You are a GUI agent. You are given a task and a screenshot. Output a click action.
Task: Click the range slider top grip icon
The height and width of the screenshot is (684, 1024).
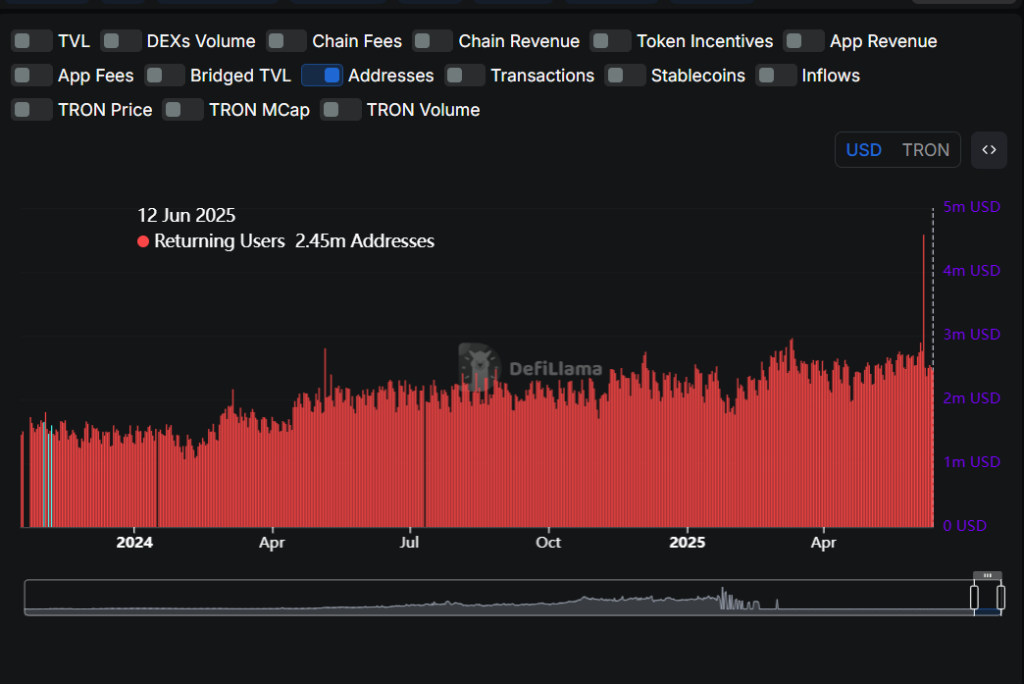point(987,576)
